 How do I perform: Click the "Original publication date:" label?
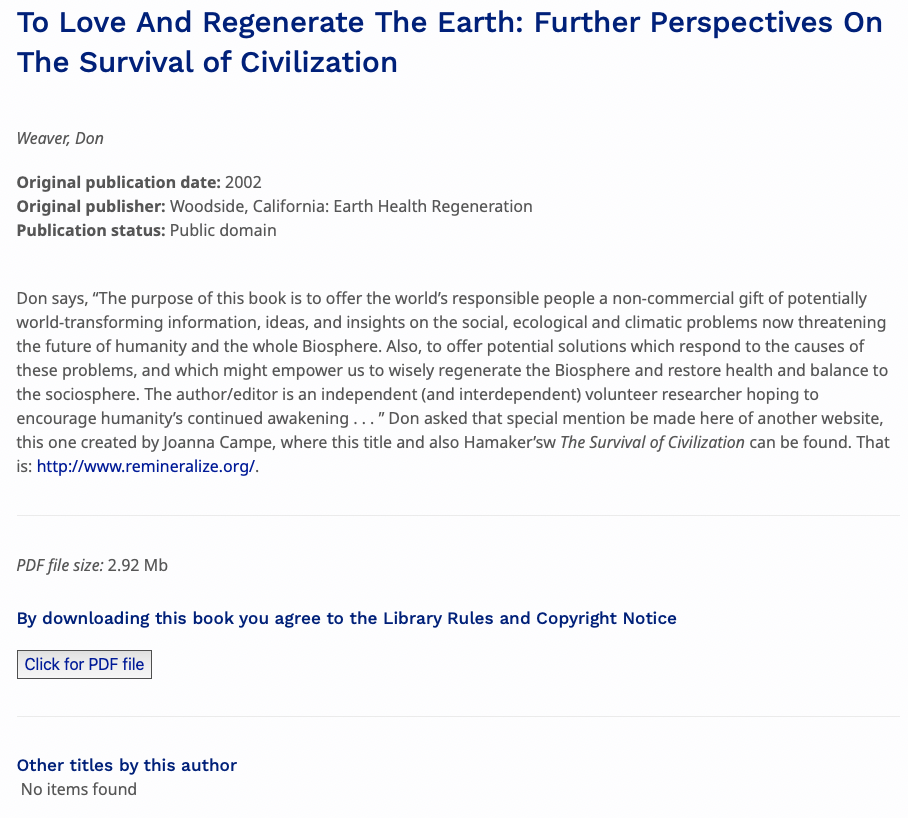click(x=118, y=182)
